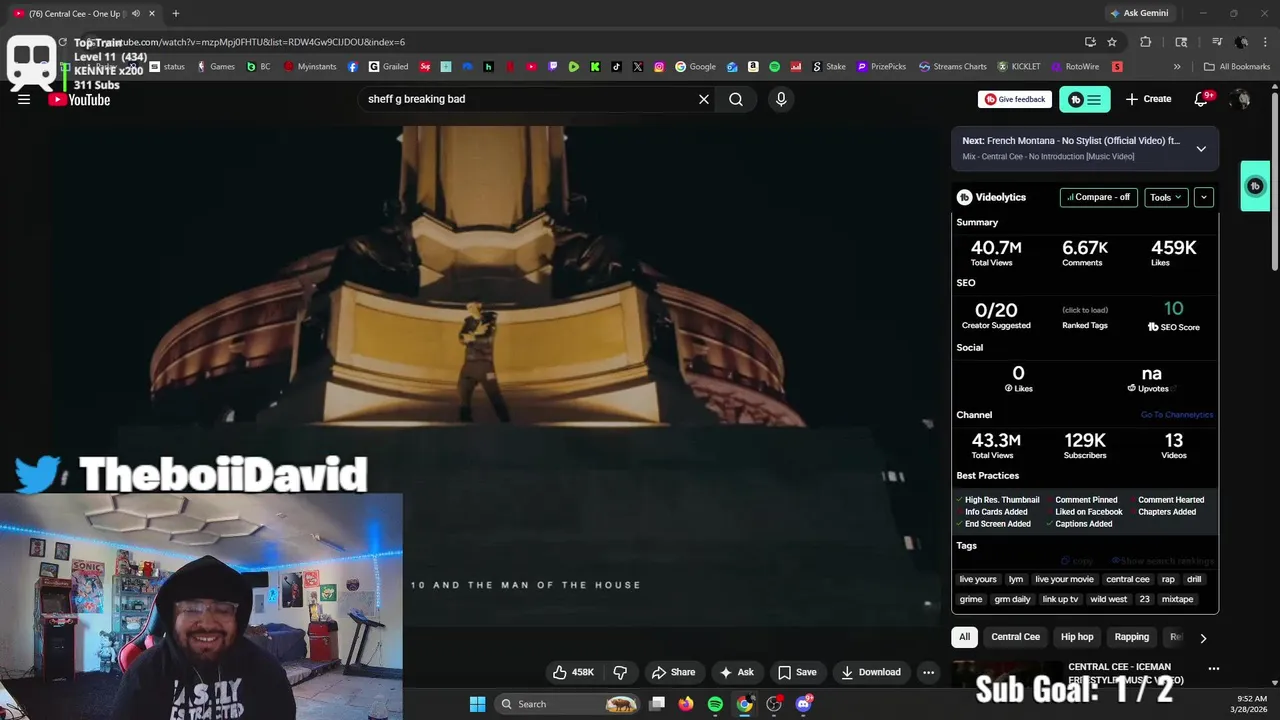Select the Central Cee filter chip
Image resolution: width=1280 pixels, height=720 pixels.
(1015, 637)
